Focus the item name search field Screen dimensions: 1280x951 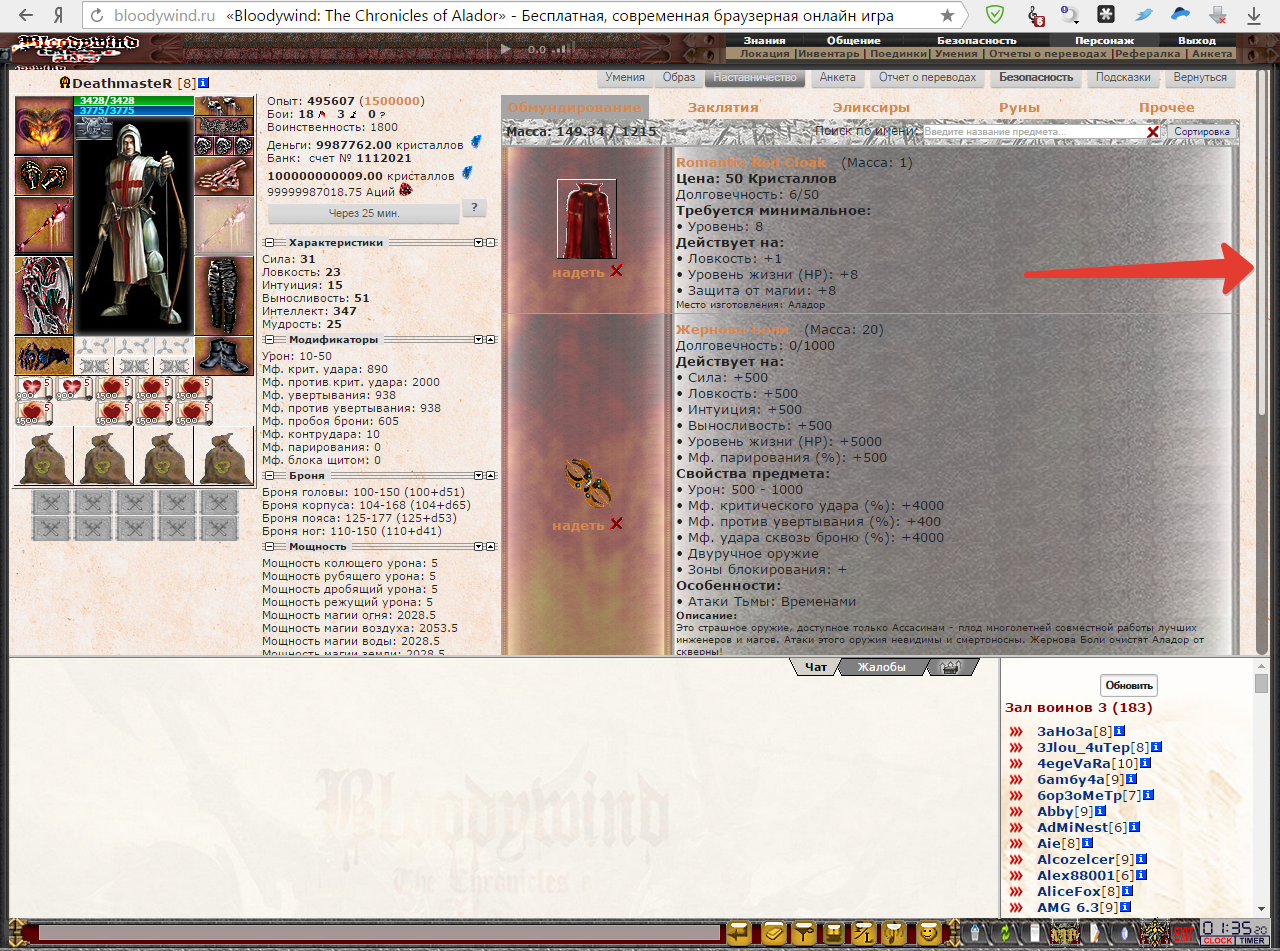point(1033,131)
